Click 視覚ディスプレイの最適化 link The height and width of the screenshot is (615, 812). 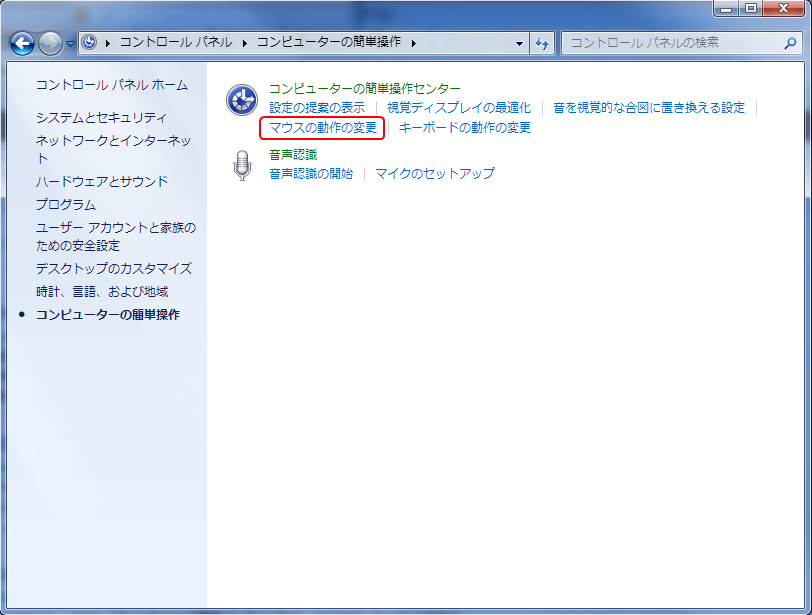[x=459, y=108]
